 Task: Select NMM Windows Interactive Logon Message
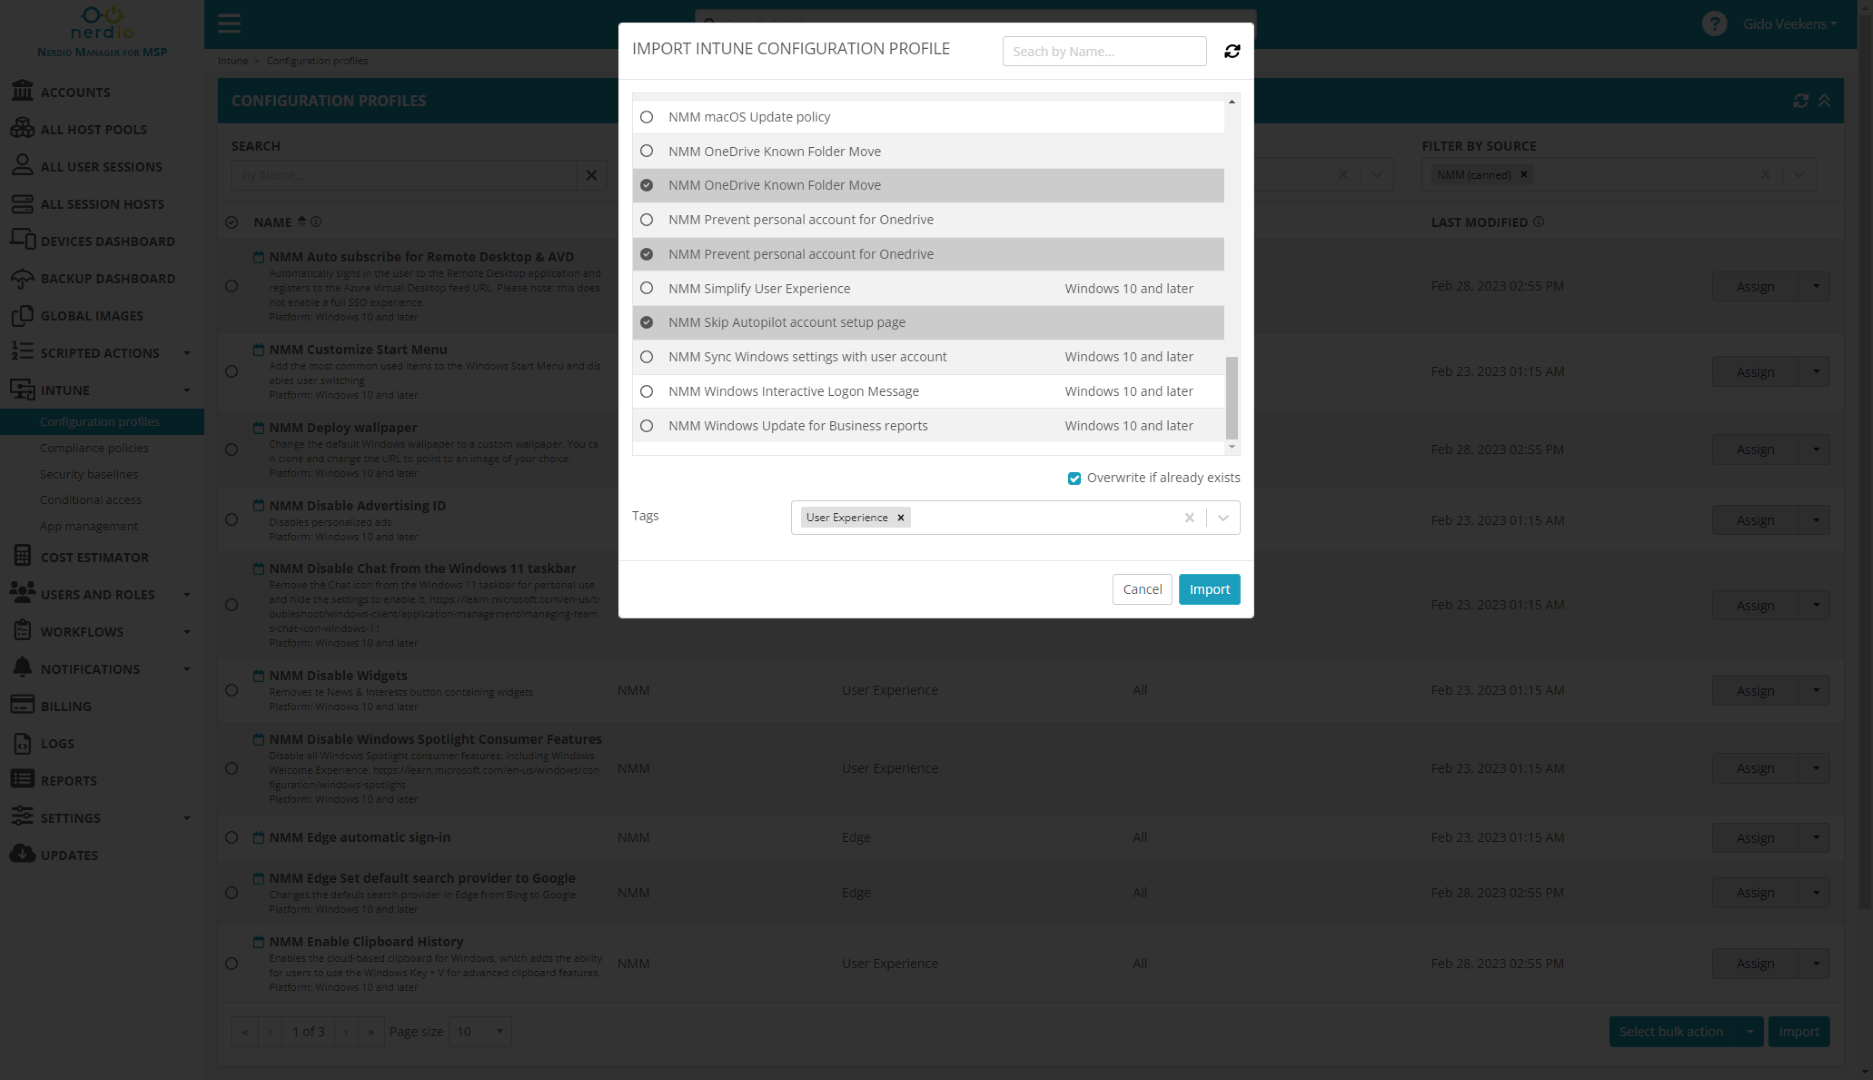tap(647, 391)
